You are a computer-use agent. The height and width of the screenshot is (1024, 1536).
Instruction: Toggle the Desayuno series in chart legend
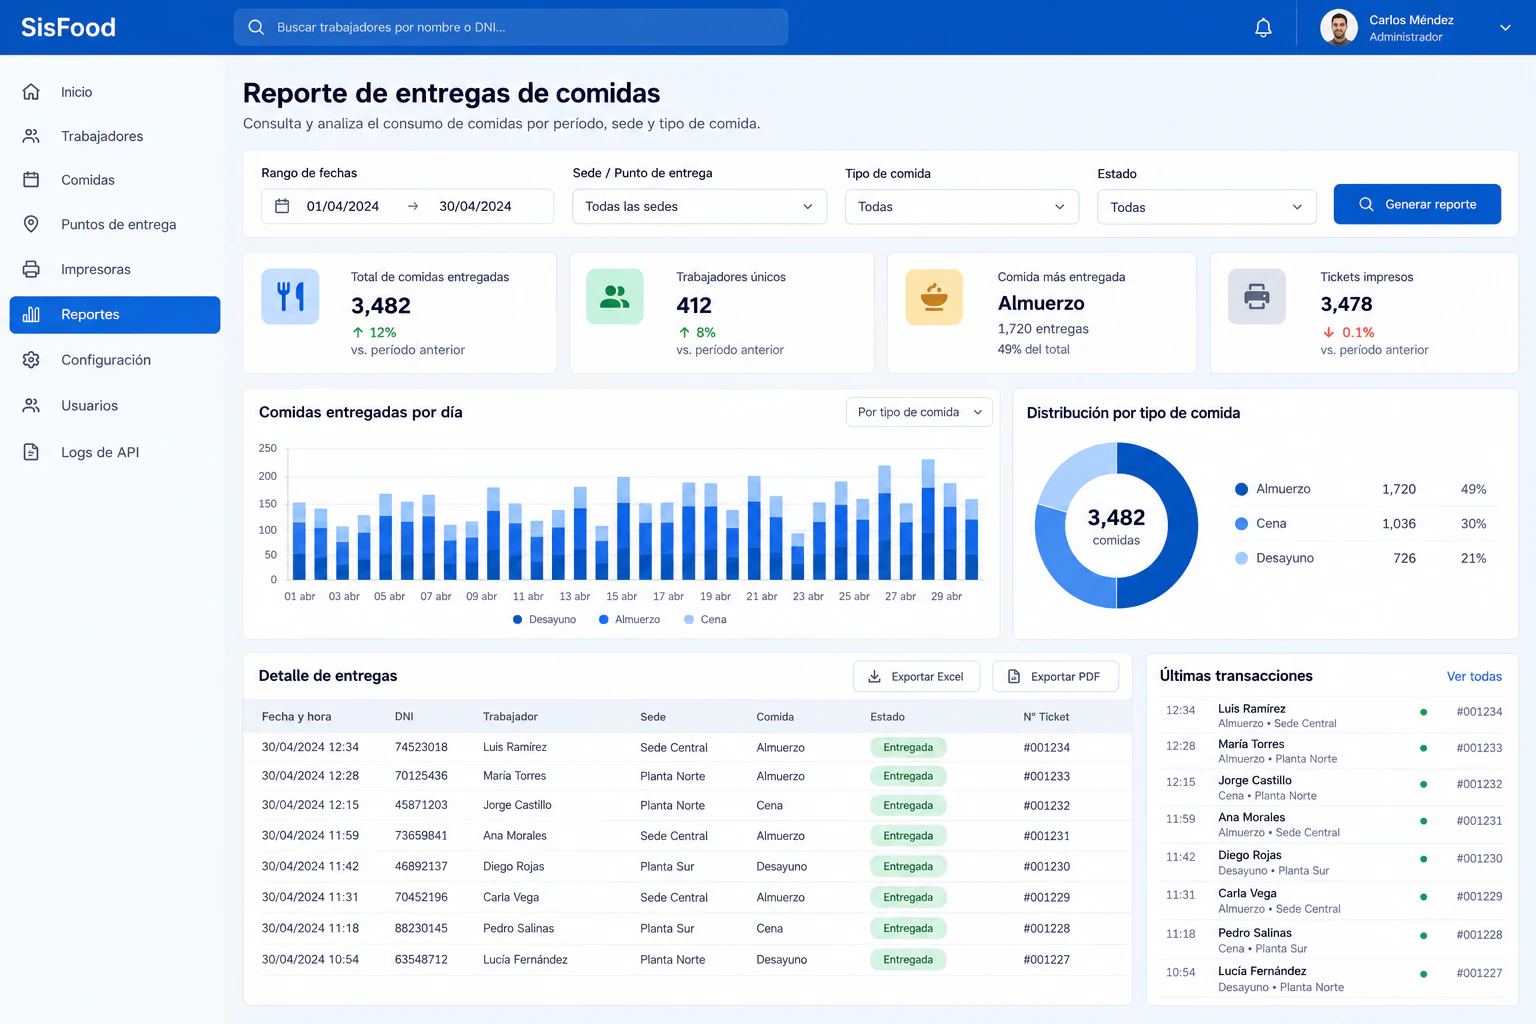544,620
